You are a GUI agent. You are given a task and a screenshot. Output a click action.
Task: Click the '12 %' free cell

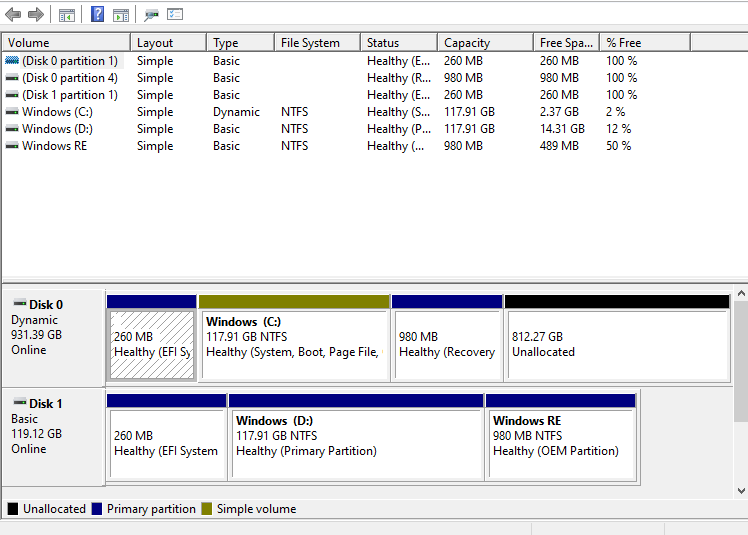tap(618, 129)
